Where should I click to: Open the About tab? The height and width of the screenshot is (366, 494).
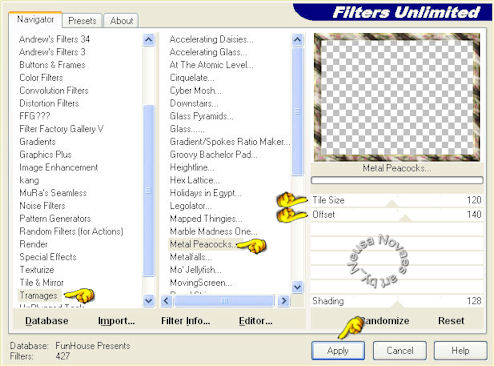tap(121, 21)
